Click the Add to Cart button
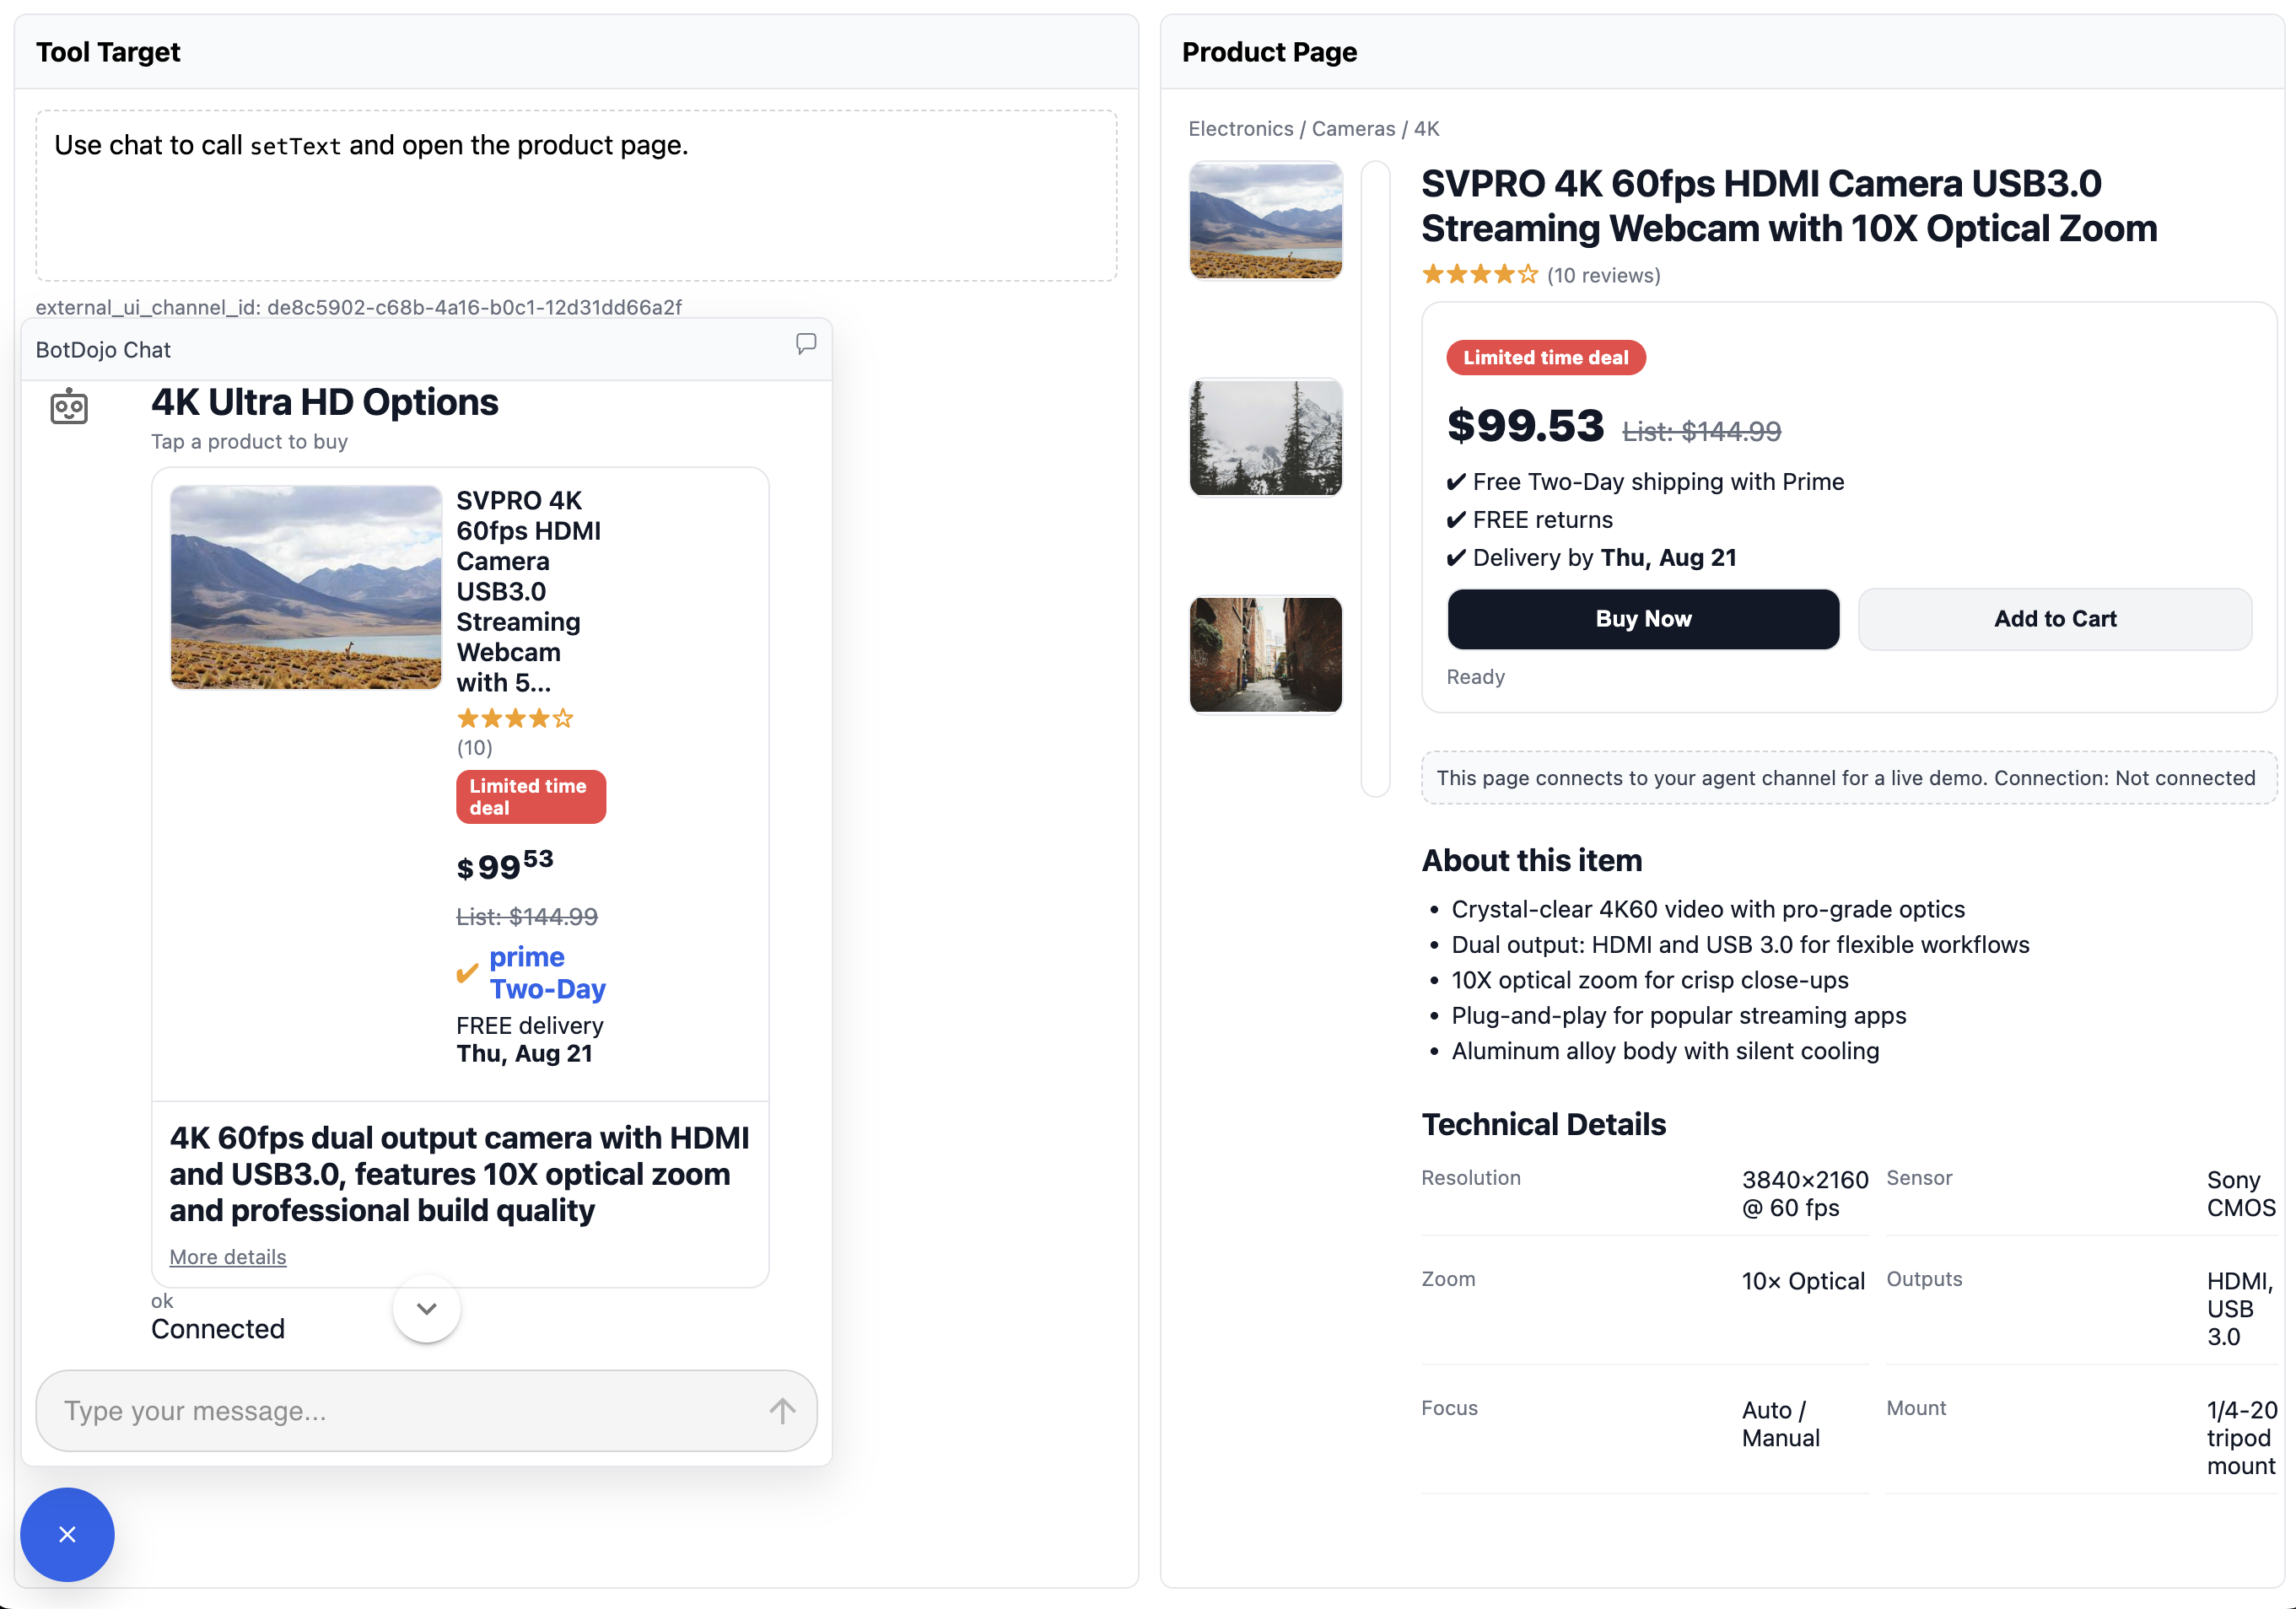The width and height of the screenshot is (2296, 1609). point(2055,619)
